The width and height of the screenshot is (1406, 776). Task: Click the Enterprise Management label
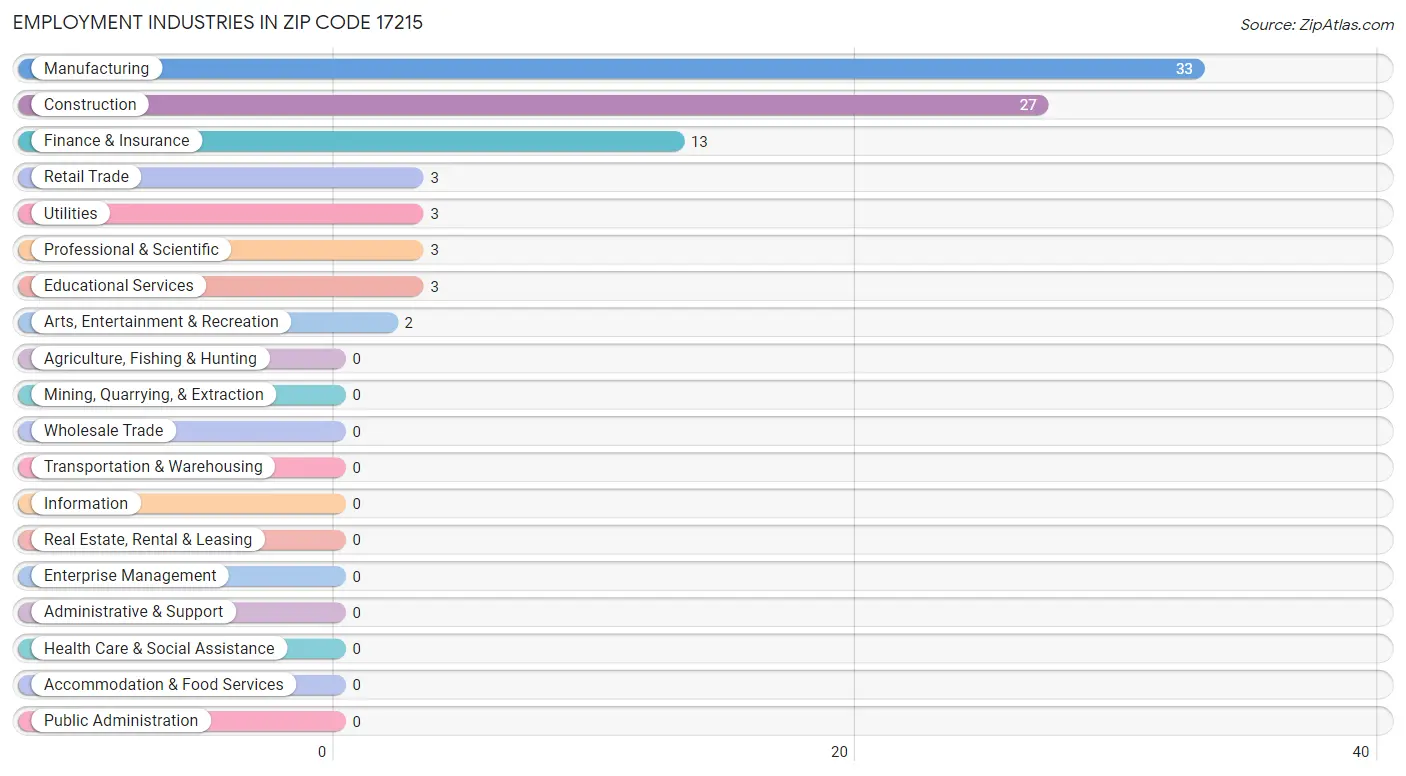[130, 575]
